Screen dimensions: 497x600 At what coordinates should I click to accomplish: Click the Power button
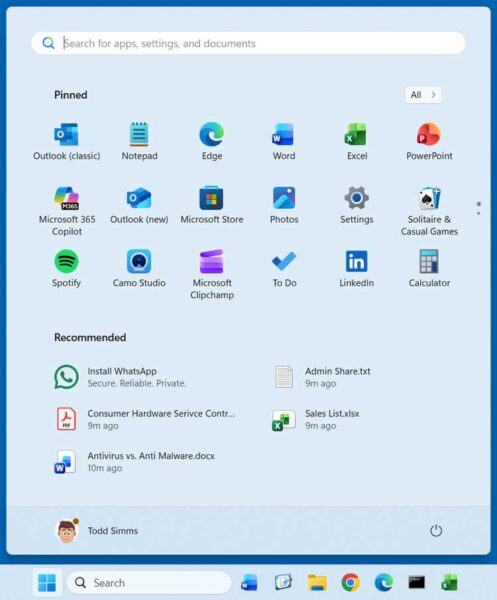tap(436, 531)
